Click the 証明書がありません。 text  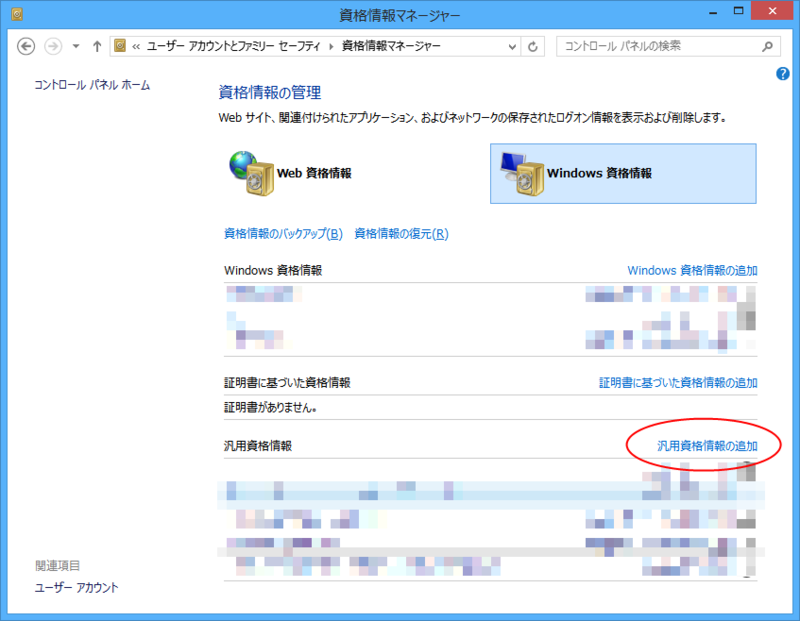270,408
